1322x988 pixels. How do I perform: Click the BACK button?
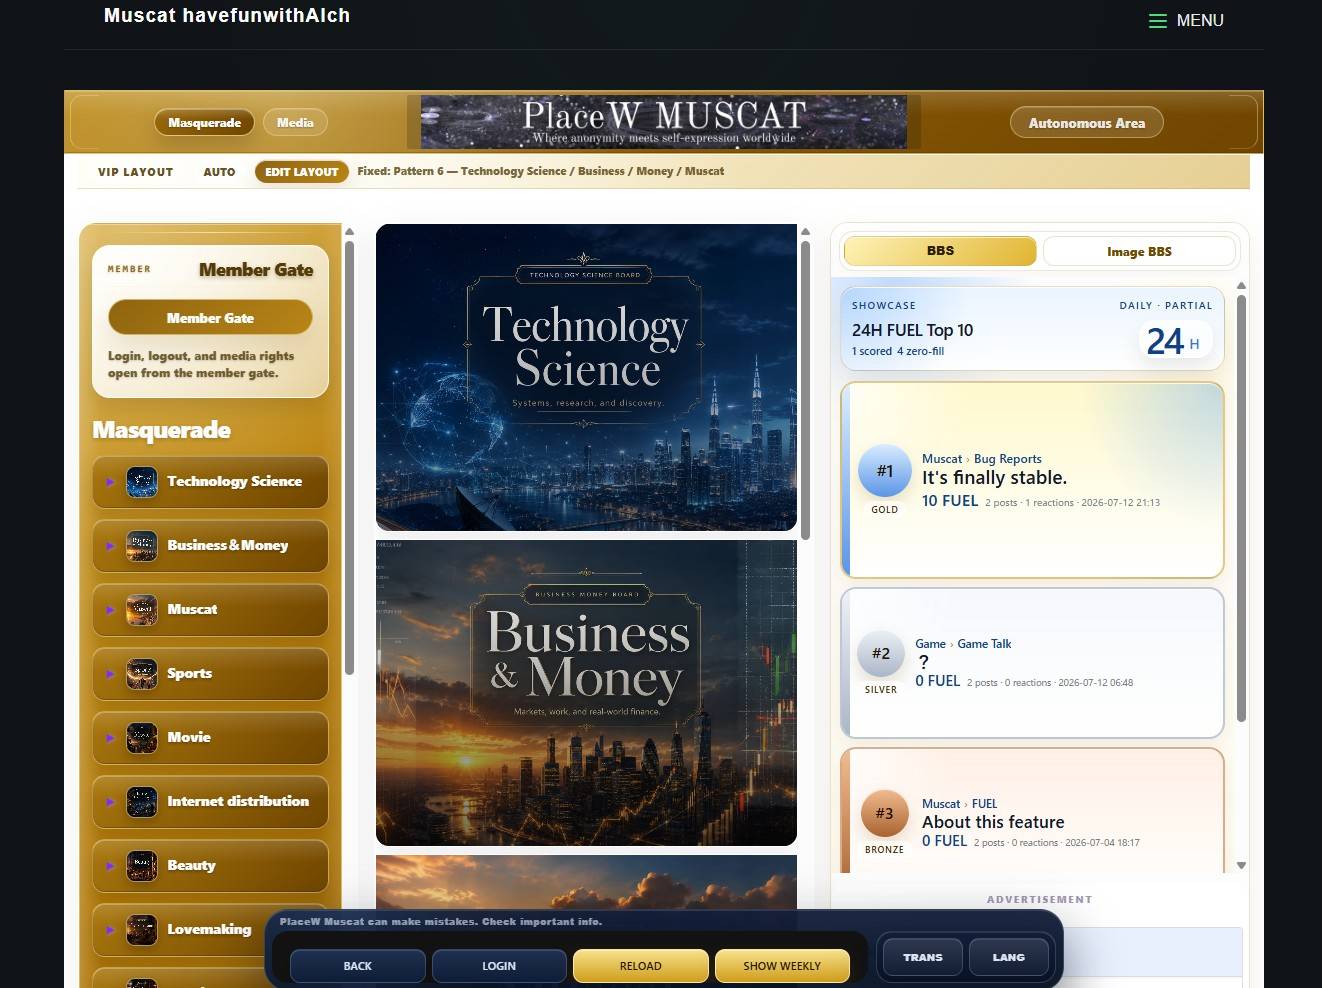pos(357,966)
